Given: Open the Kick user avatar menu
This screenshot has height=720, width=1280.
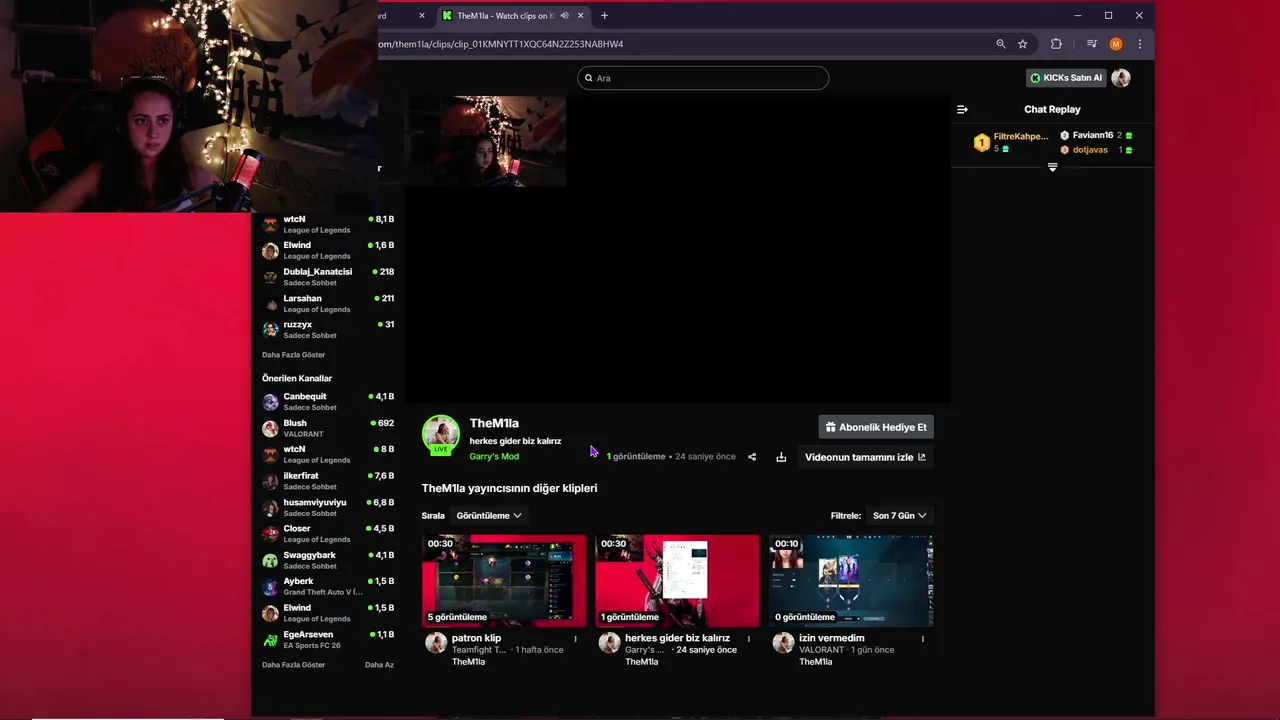Looking at the screenshot, I should click(1121, 78).
